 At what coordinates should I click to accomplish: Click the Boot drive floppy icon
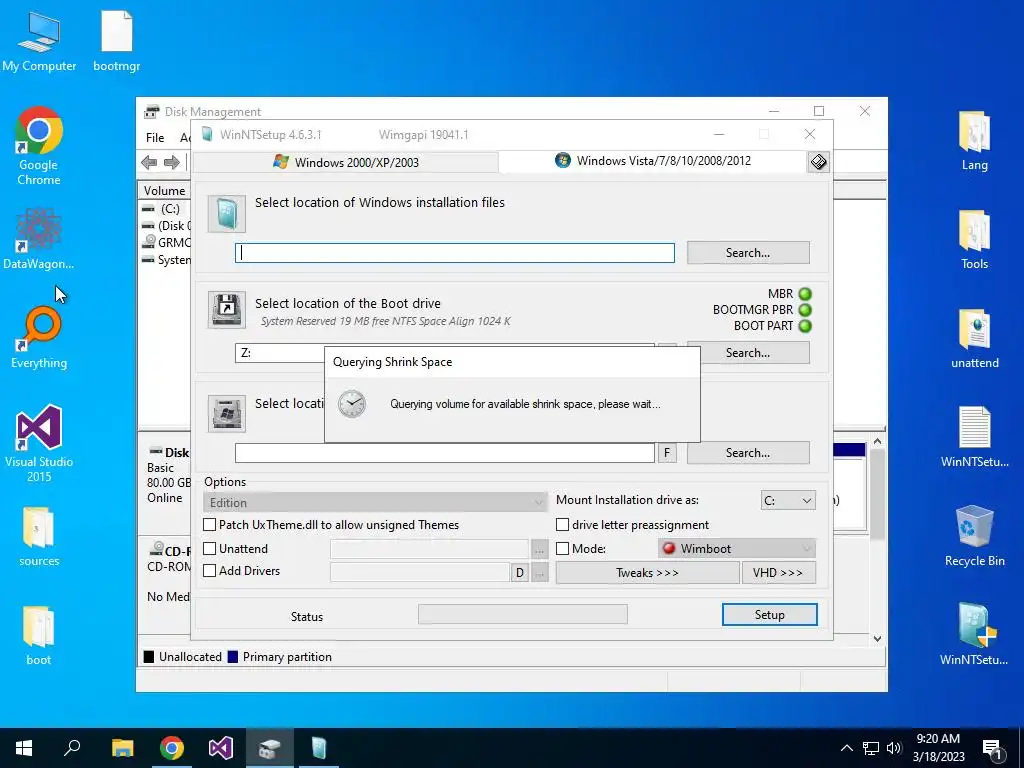[227, 310]
